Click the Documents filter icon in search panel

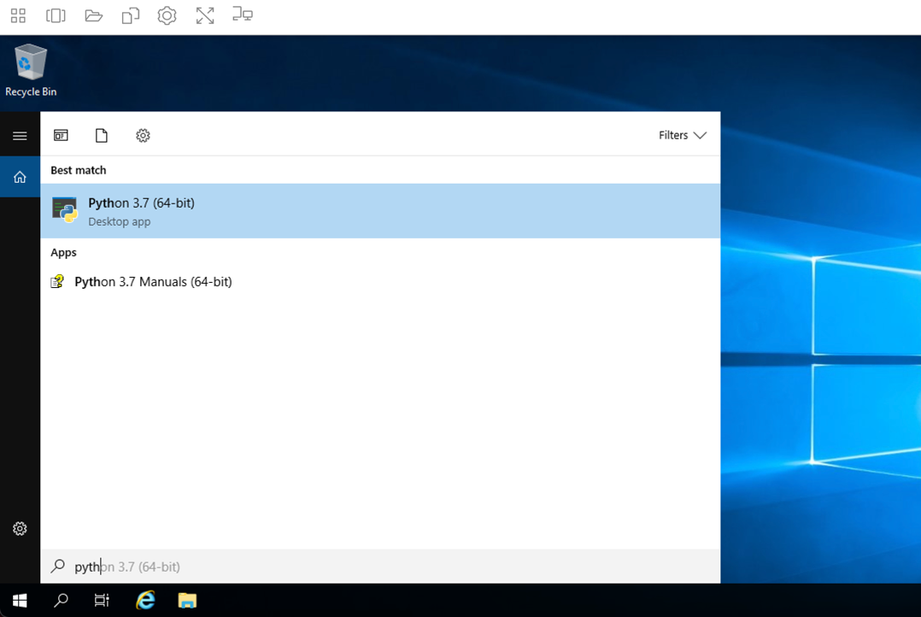(101, 135)
